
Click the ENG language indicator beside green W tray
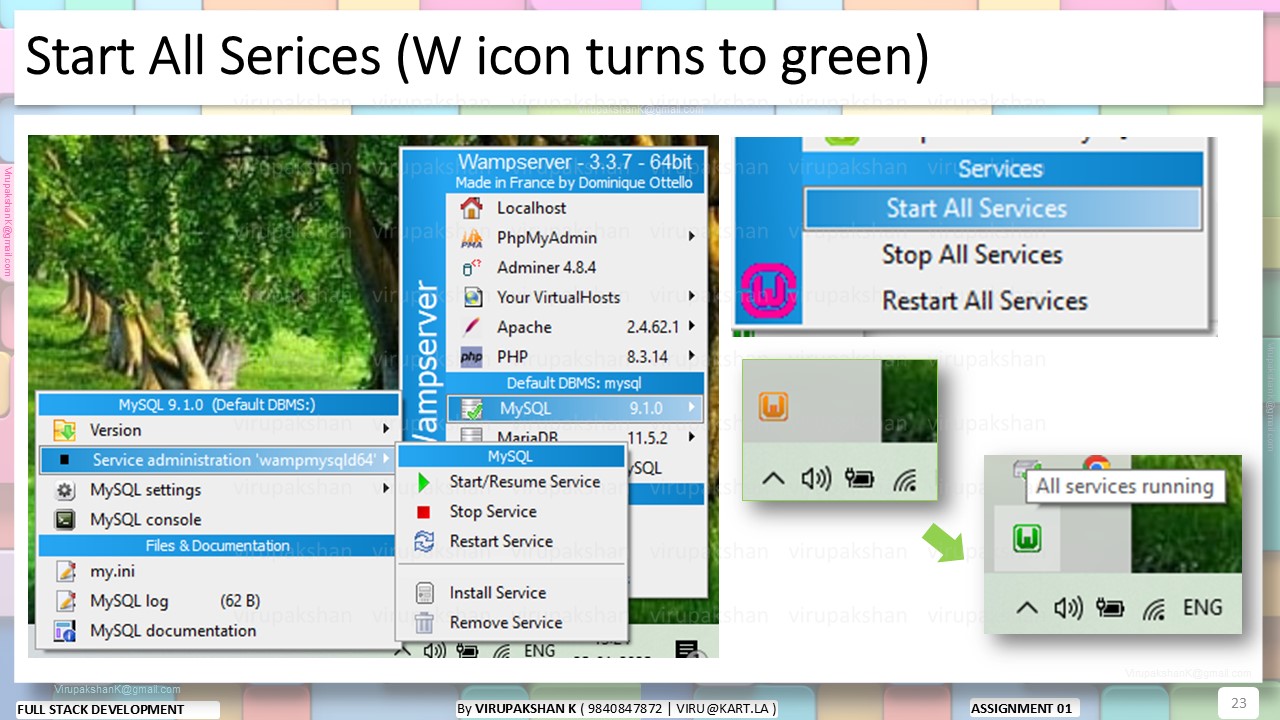(x=1203, y=607)
